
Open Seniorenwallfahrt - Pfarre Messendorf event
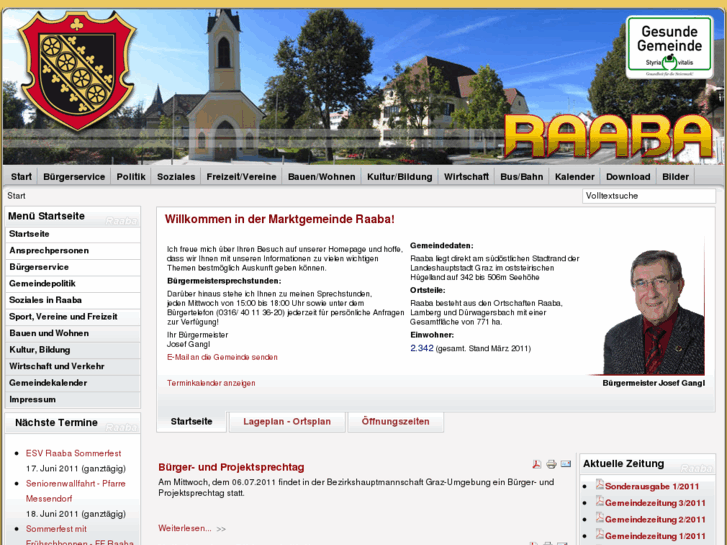[76, 491]
